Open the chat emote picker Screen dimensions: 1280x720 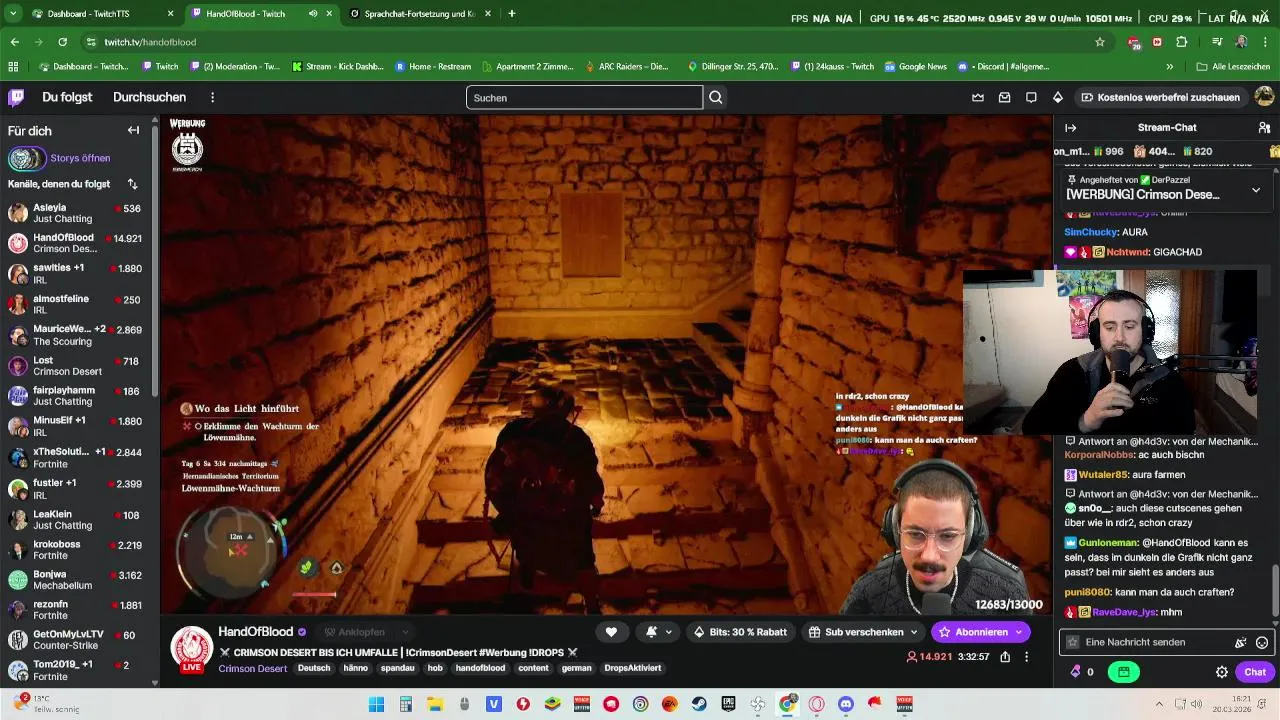1262,643
